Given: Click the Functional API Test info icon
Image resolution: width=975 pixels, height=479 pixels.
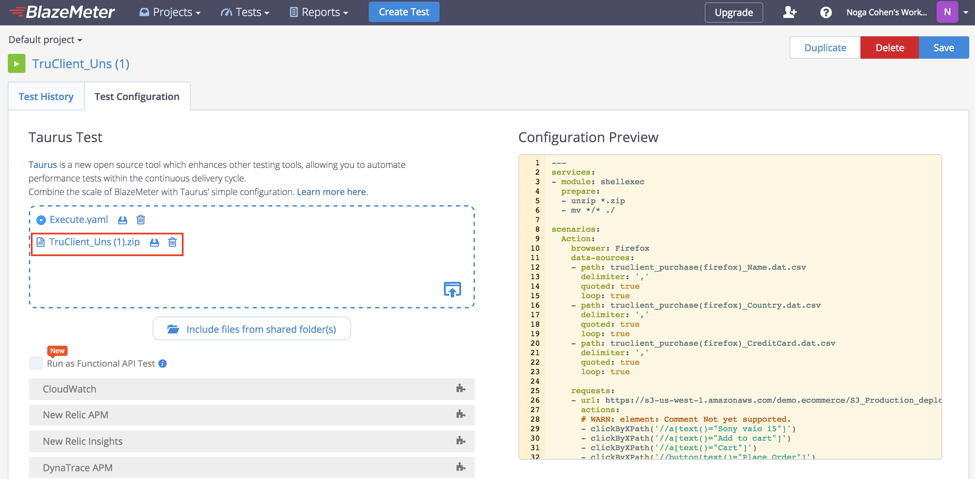Looking at the screenshot, I should click(x=162, y=363).
